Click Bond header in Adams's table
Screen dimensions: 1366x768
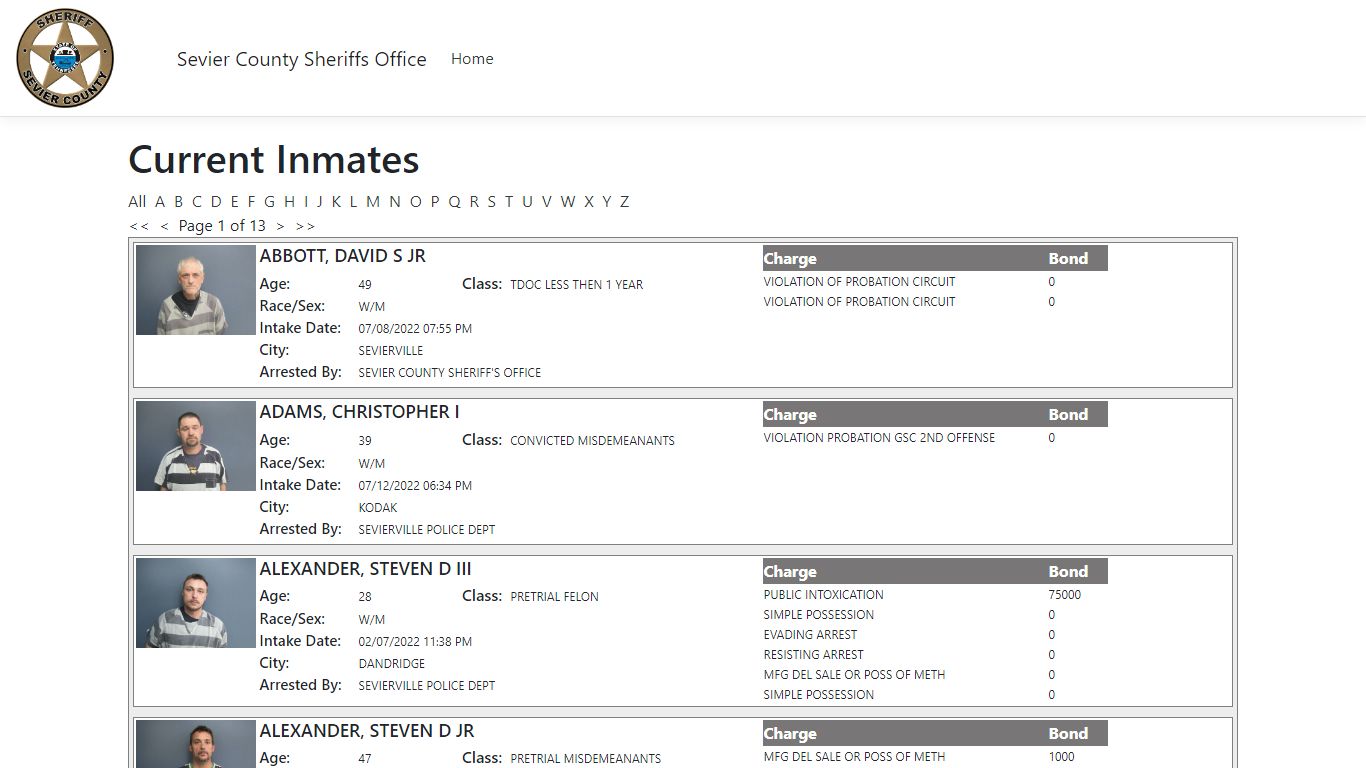(x=1068, y=415)
